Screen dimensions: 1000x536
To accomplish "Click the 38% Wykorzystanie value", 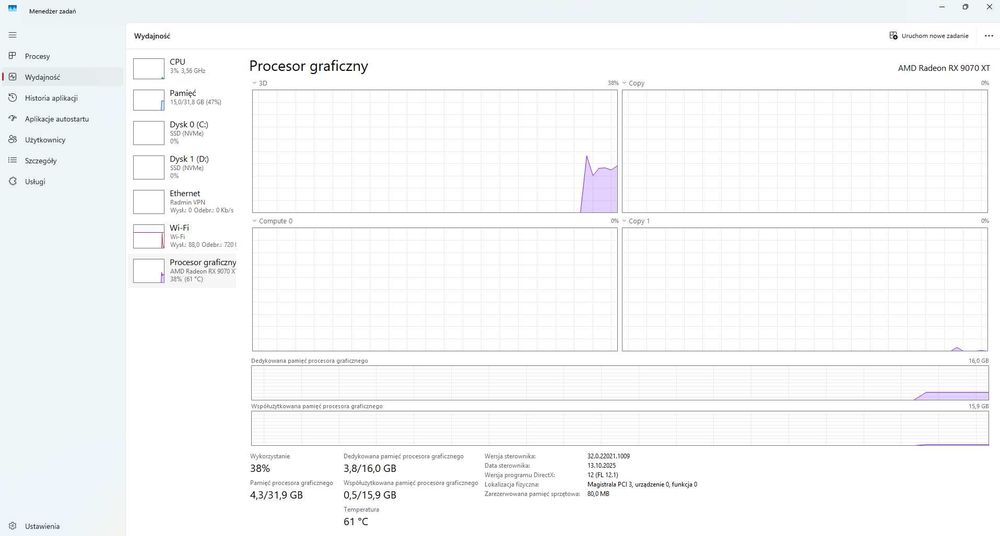I will click(x=260, y=468).
